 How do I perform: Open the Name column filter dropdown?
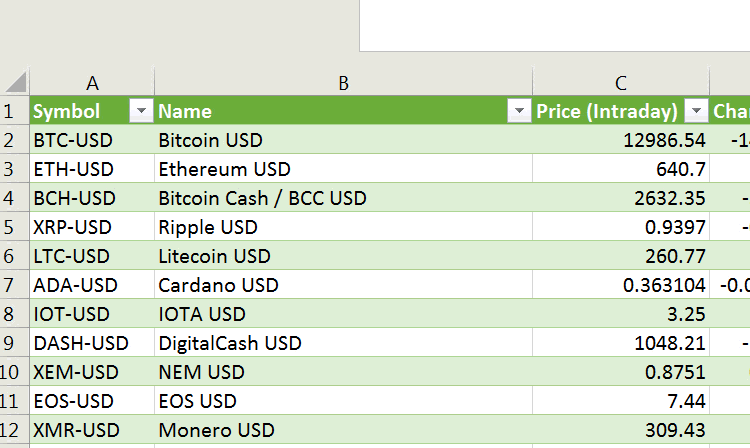click(x=519, y=111)
